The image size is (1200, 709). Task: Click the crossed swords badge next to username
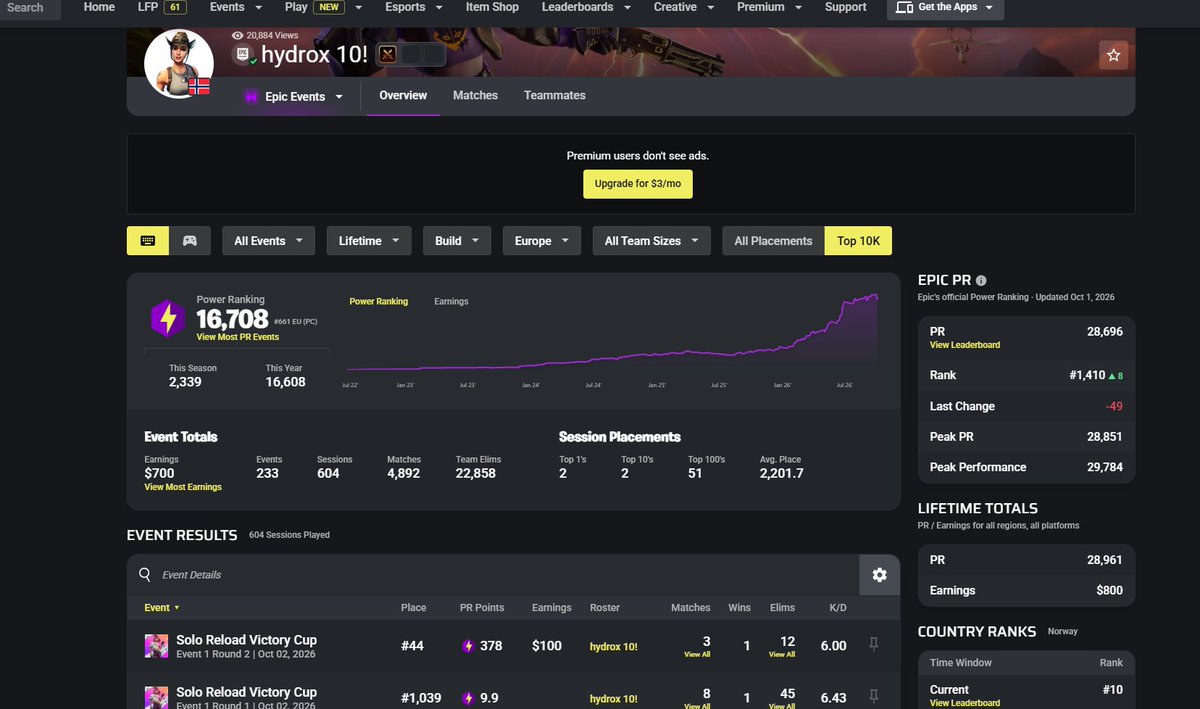(x=387, y=55)
